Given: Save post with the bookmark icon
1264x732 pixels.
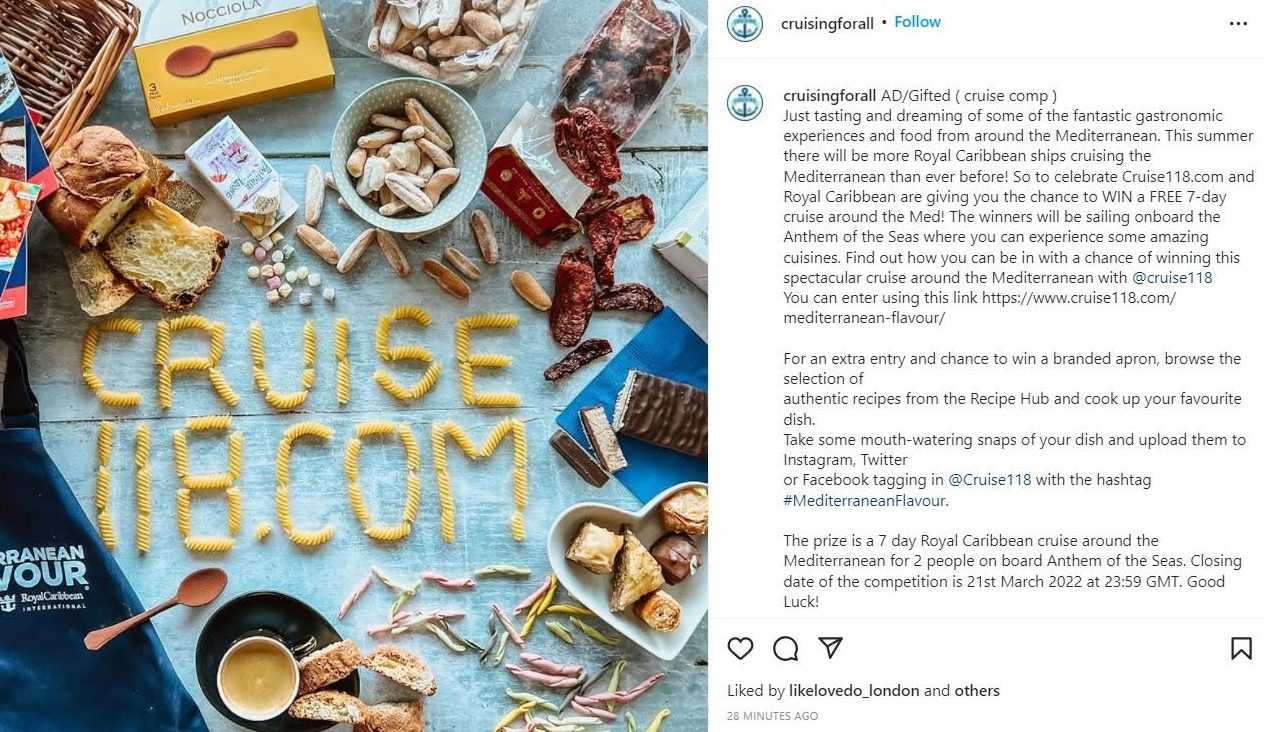Looking at the screenshot, I should point(1241,648).
